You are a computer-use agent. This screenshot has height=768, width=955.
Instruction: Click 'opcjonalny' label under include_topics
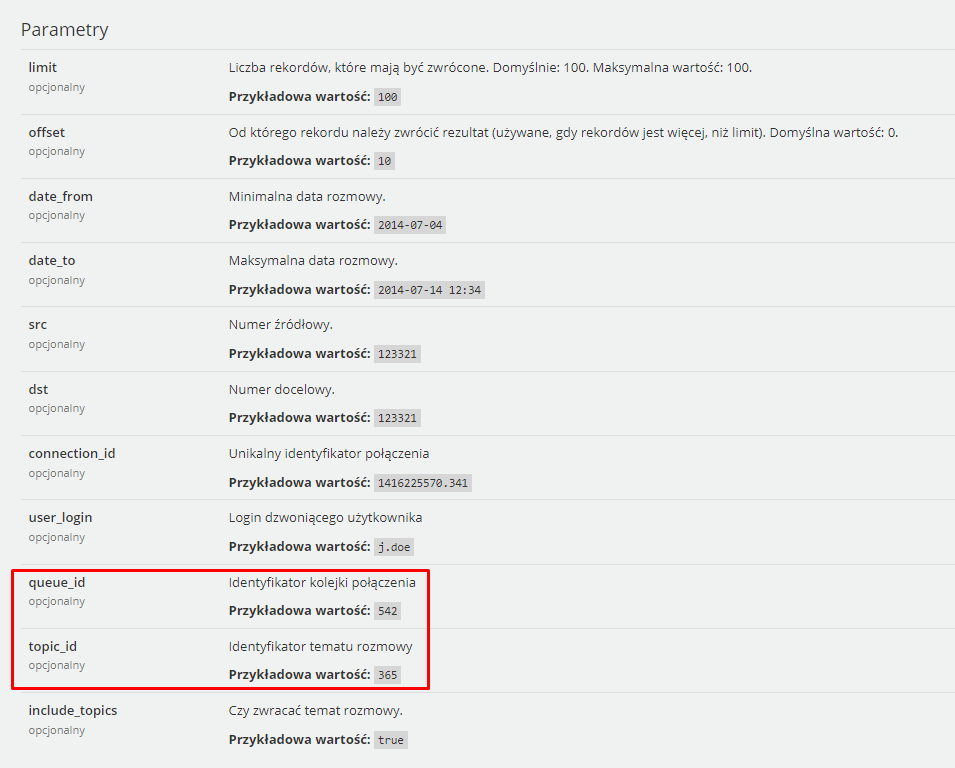(57, 730)
